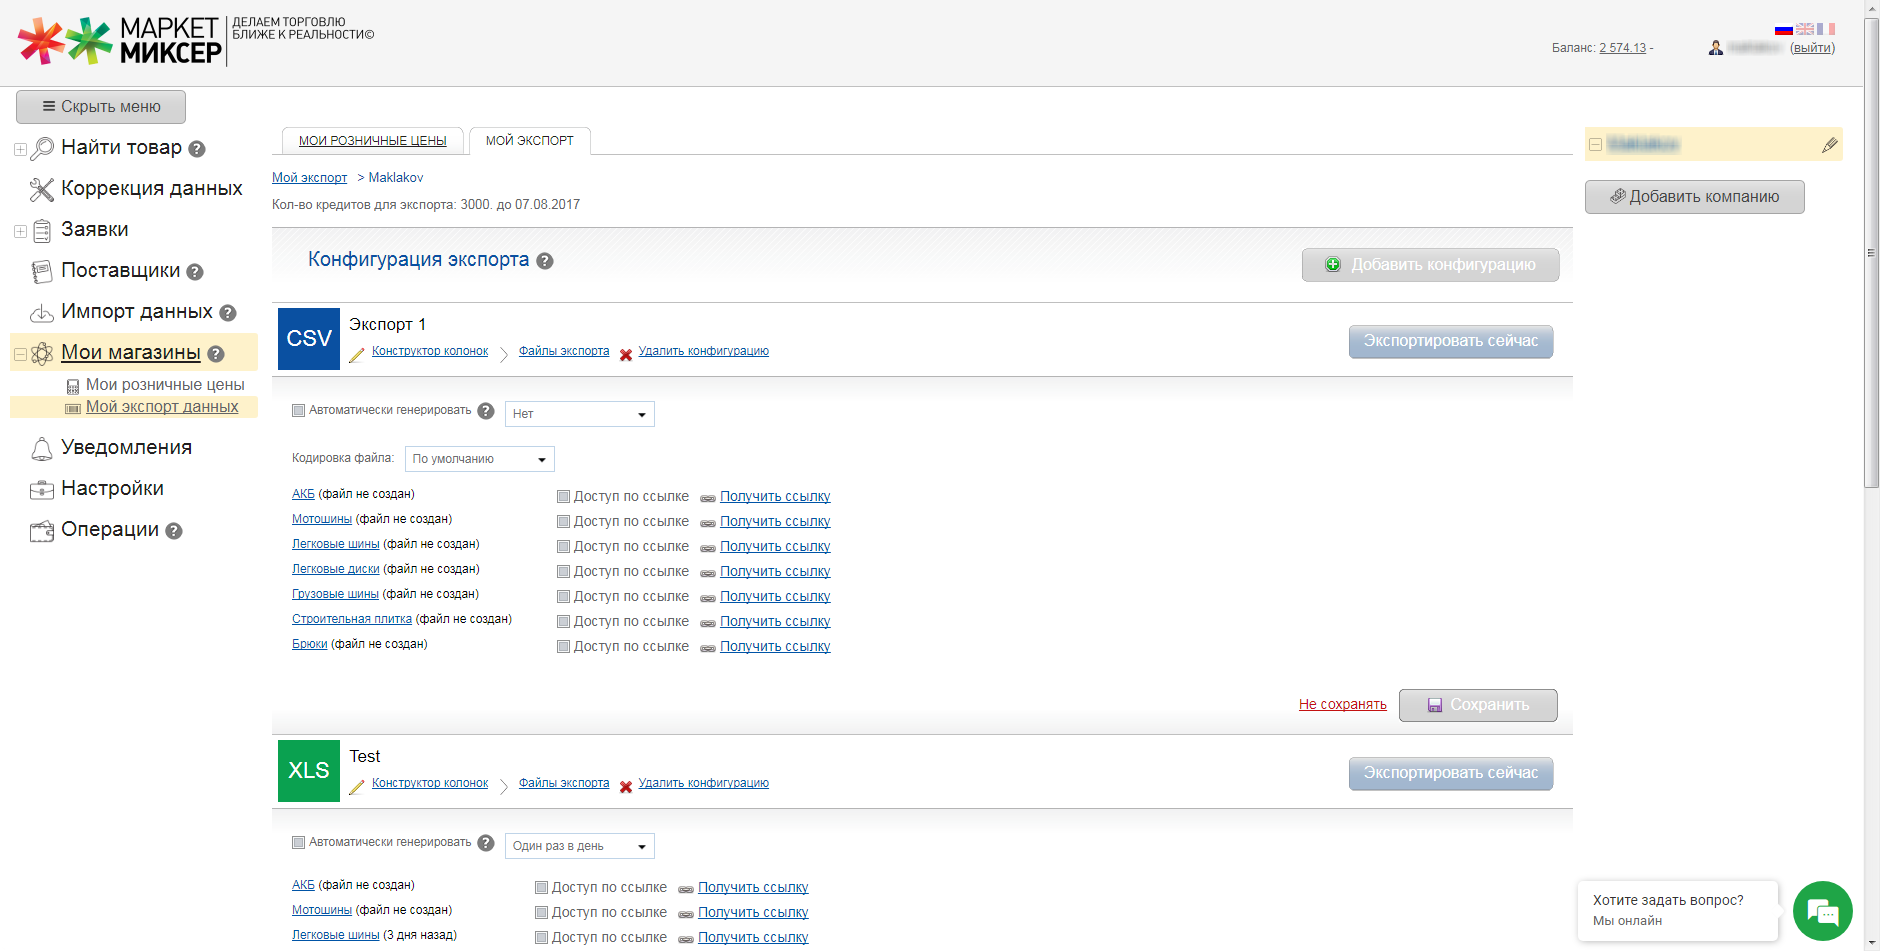This screenshot has height=951, width=1880.
Task: Open help for Поставщики
Action: coord(195,272)
